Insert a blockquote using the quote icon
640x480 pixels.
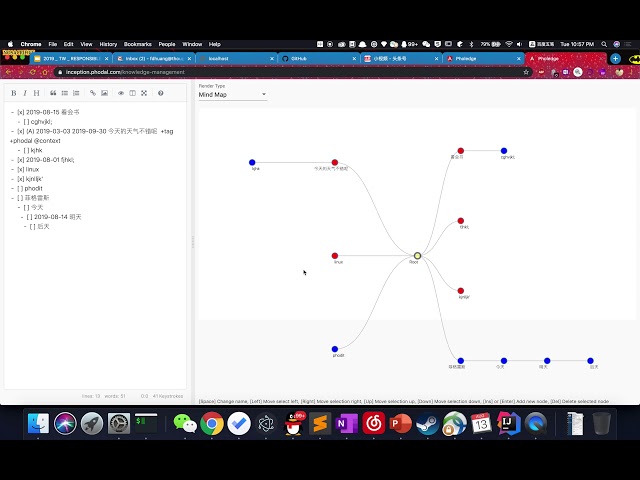click(53, 93)
